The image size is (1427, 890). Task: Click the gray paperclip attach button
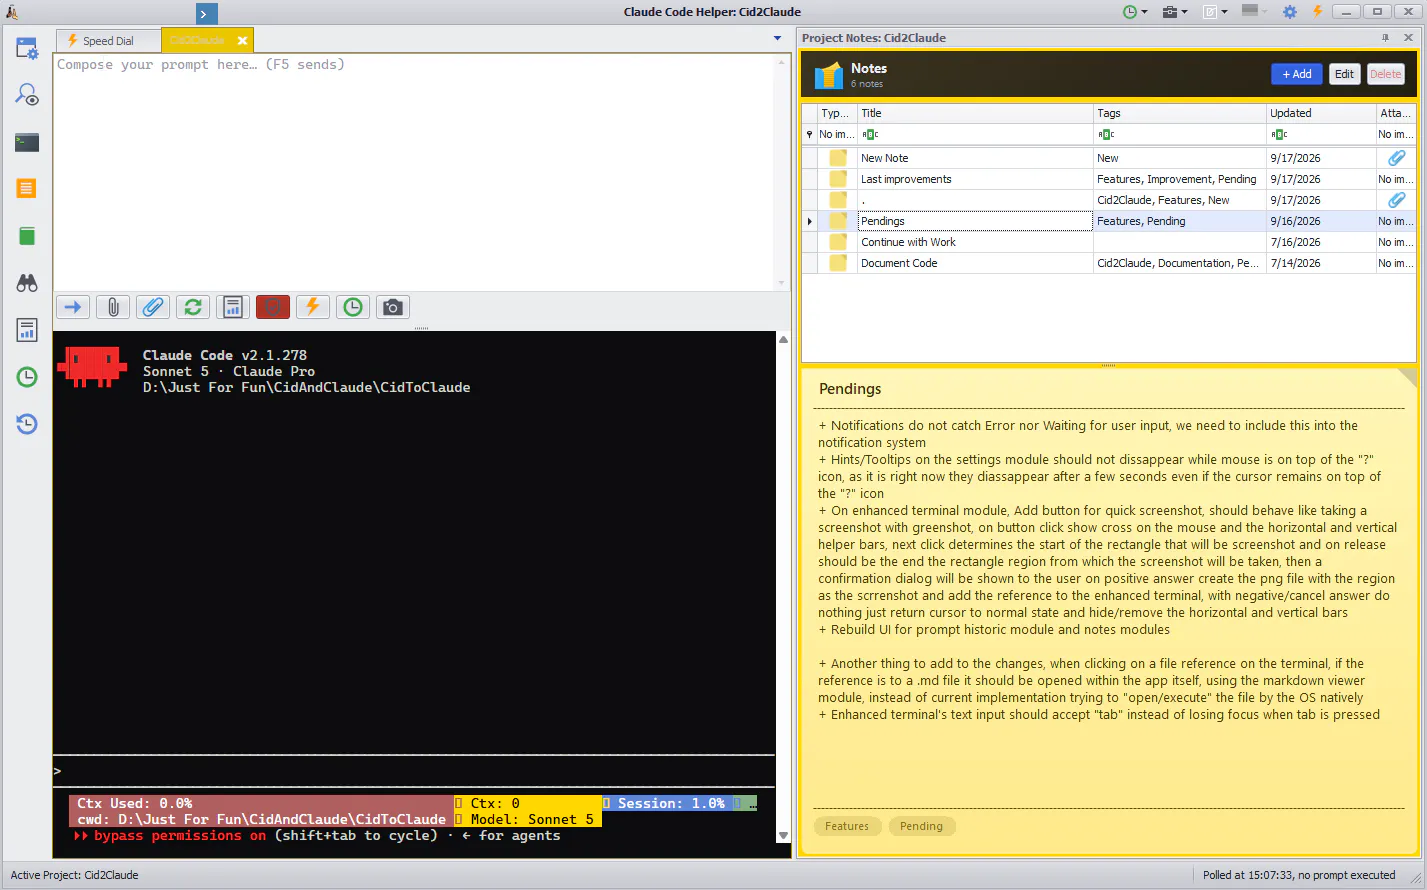pos(113,307)
